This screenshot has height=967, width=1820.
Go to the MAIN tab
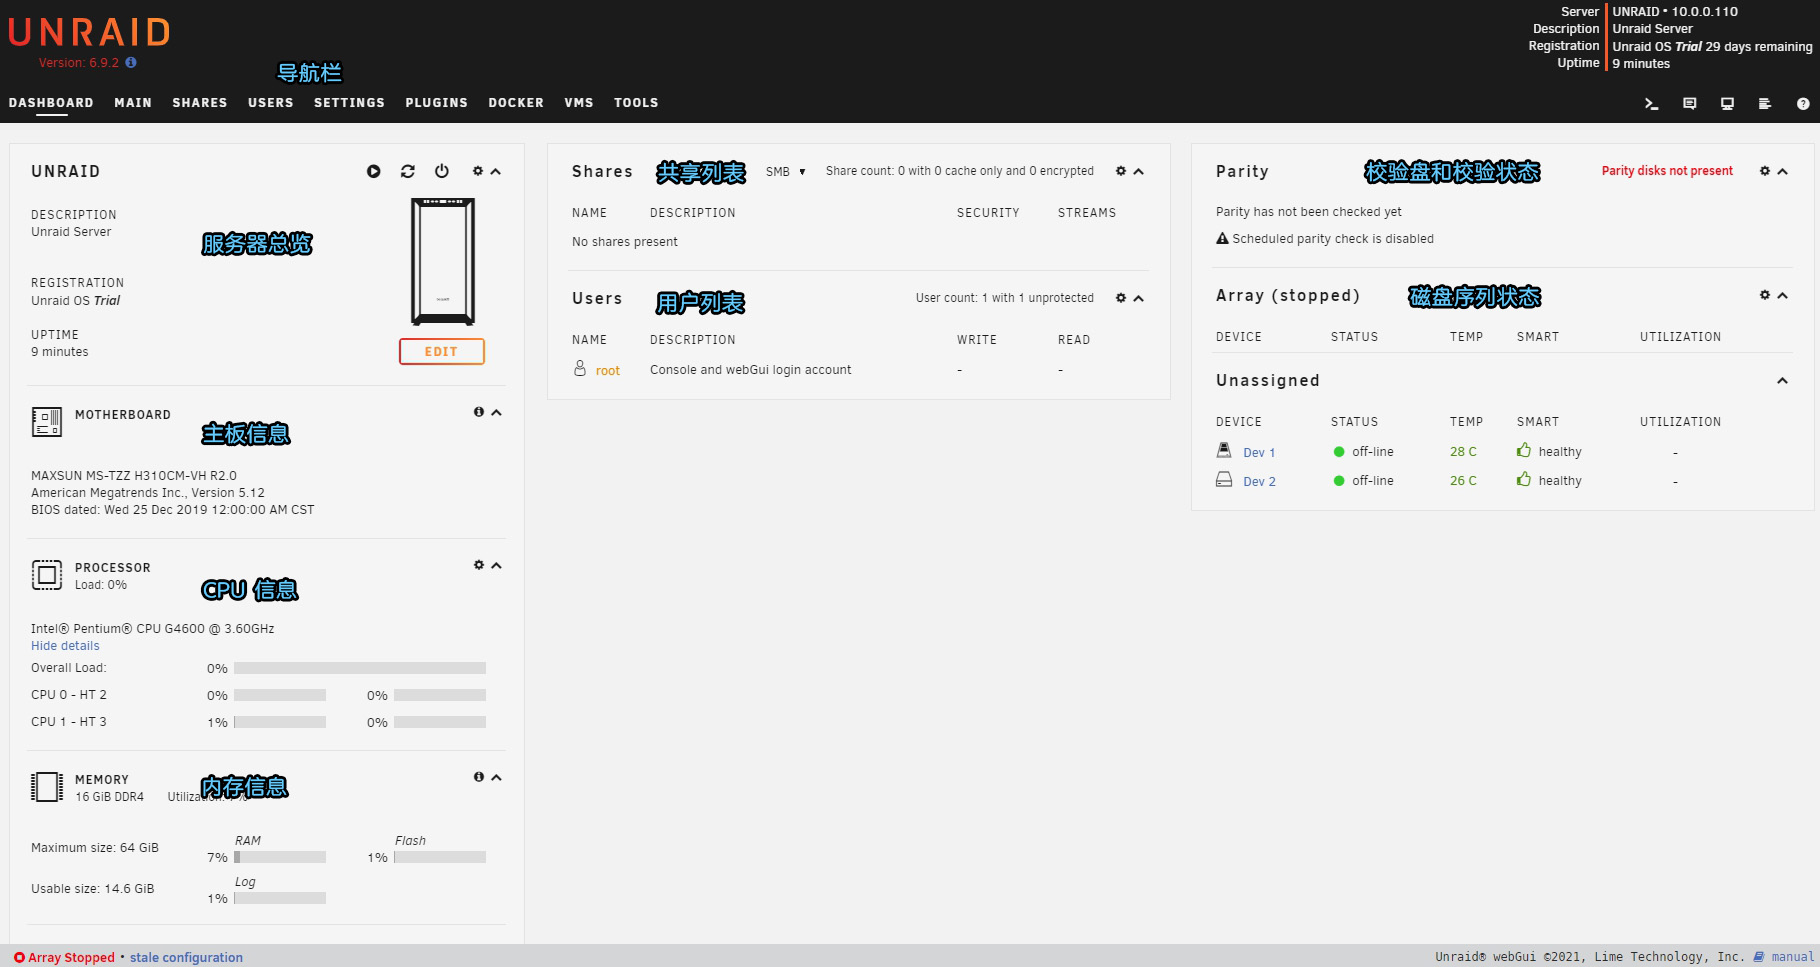(133, 103)
